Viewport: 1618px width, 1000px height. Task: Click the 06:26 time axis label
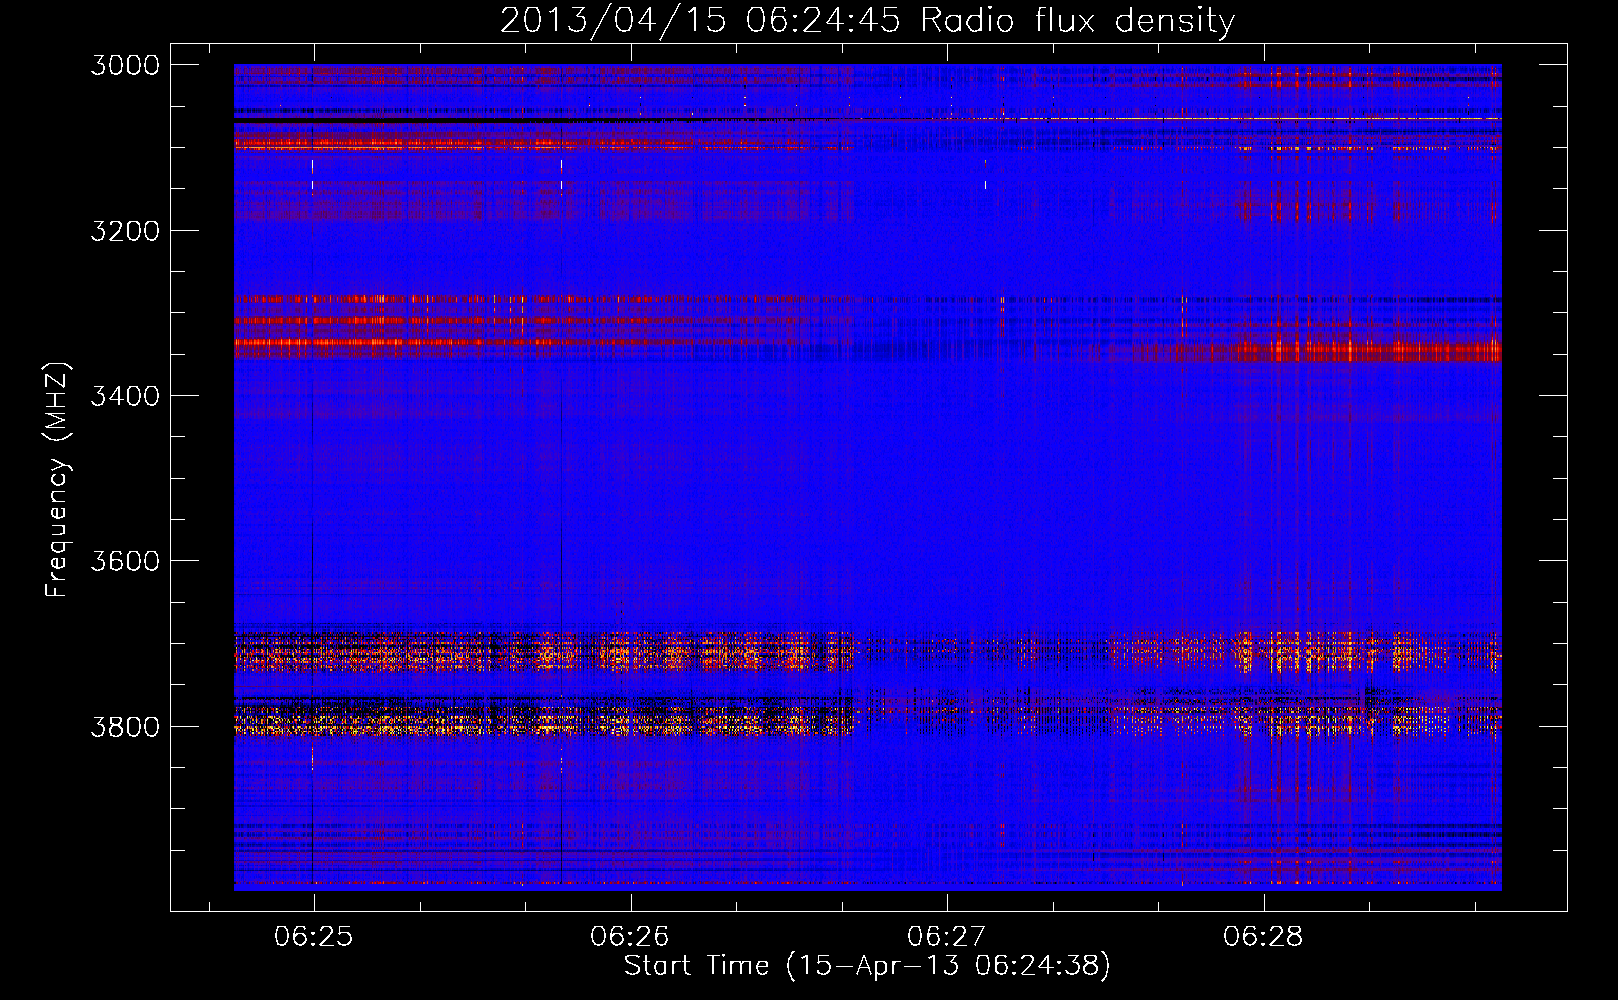point(630,937)
